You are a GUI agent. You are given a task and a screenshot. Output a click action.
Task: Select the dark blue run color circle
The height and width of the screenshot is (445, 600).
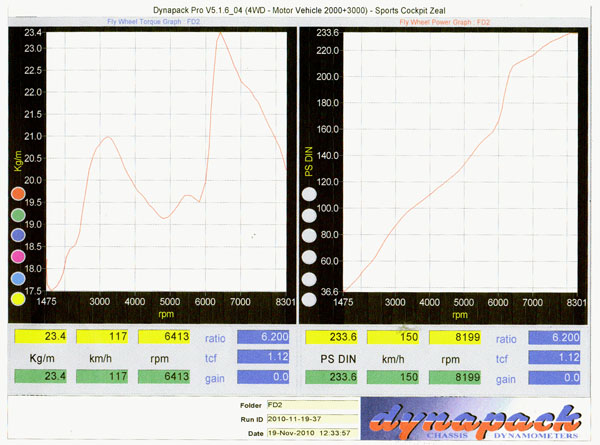[18, 235]
